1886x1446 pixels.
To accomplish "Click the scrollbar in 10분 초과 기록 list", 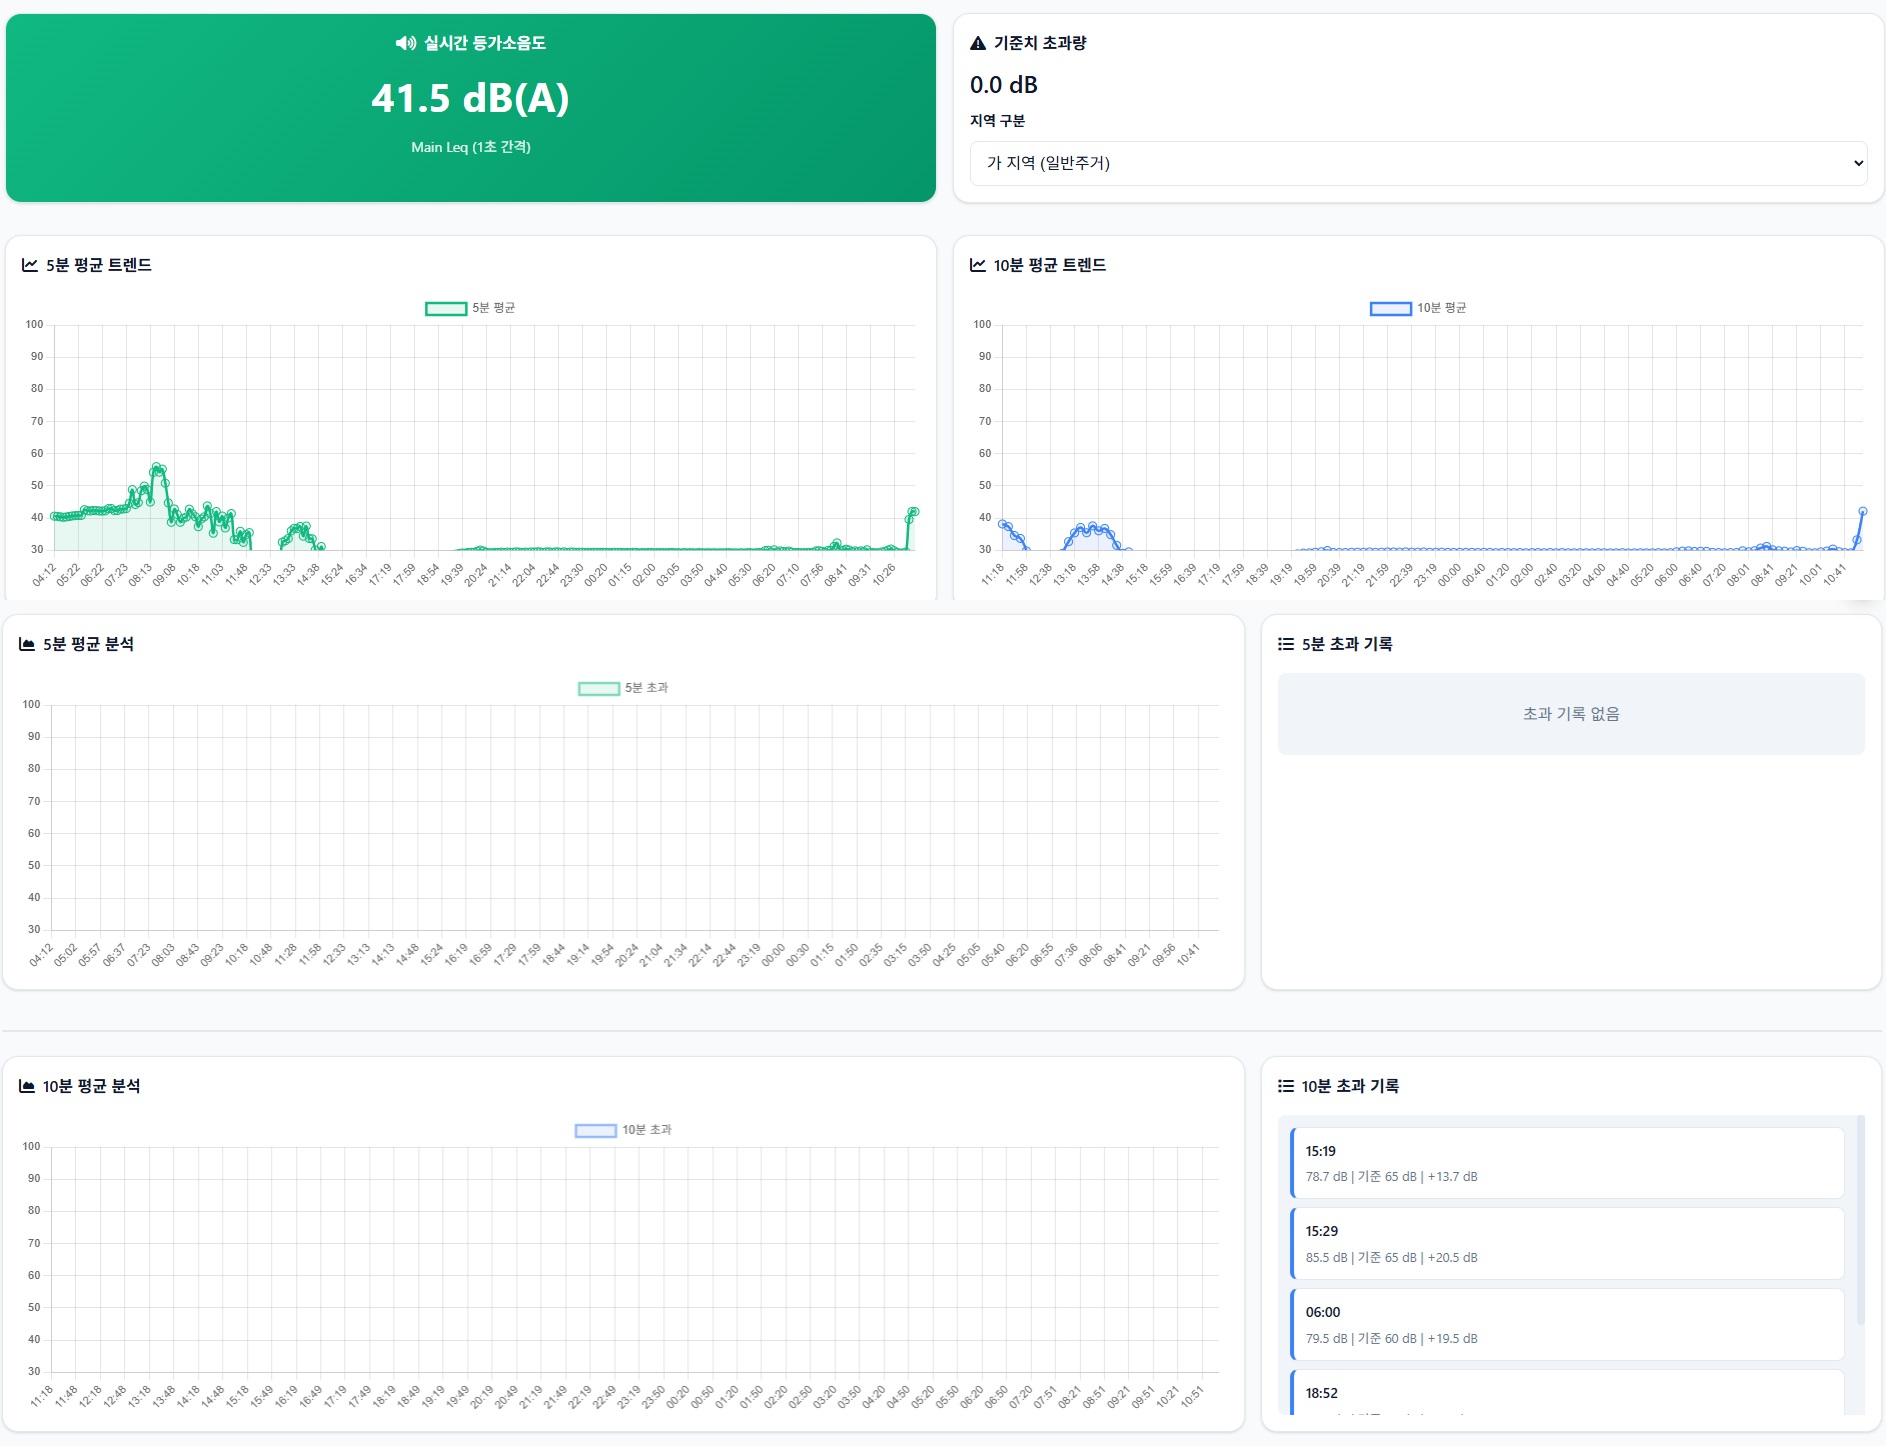I will coord(1860,1220).
